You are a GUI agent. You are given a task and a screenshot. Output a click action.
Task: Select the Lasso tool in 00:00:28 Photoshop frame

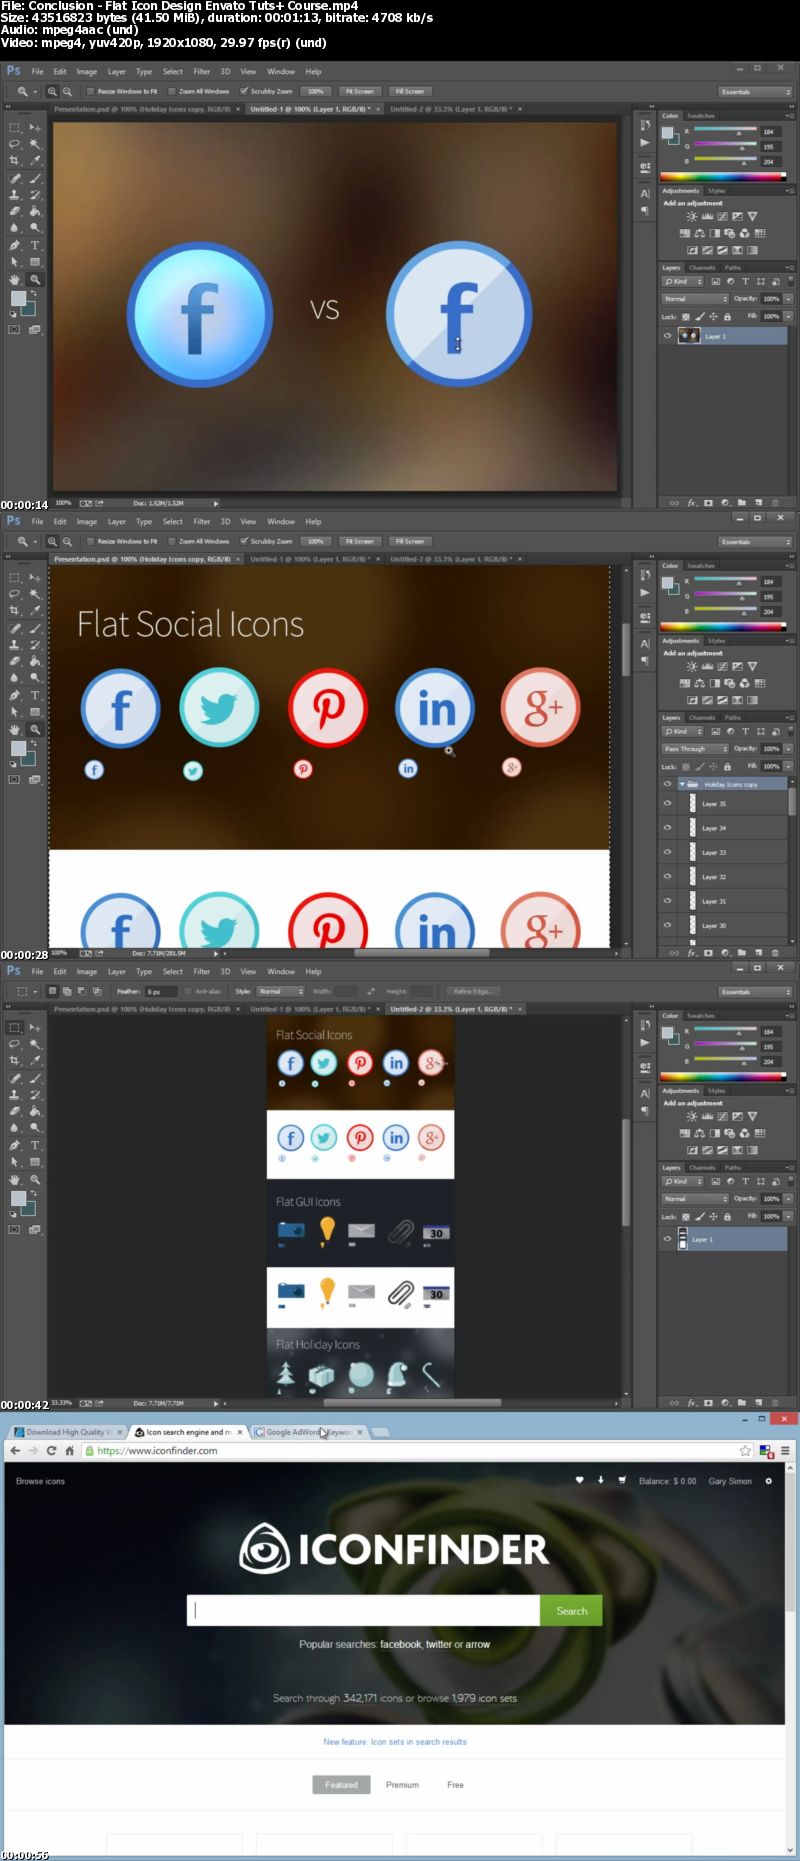pos(15,594)
